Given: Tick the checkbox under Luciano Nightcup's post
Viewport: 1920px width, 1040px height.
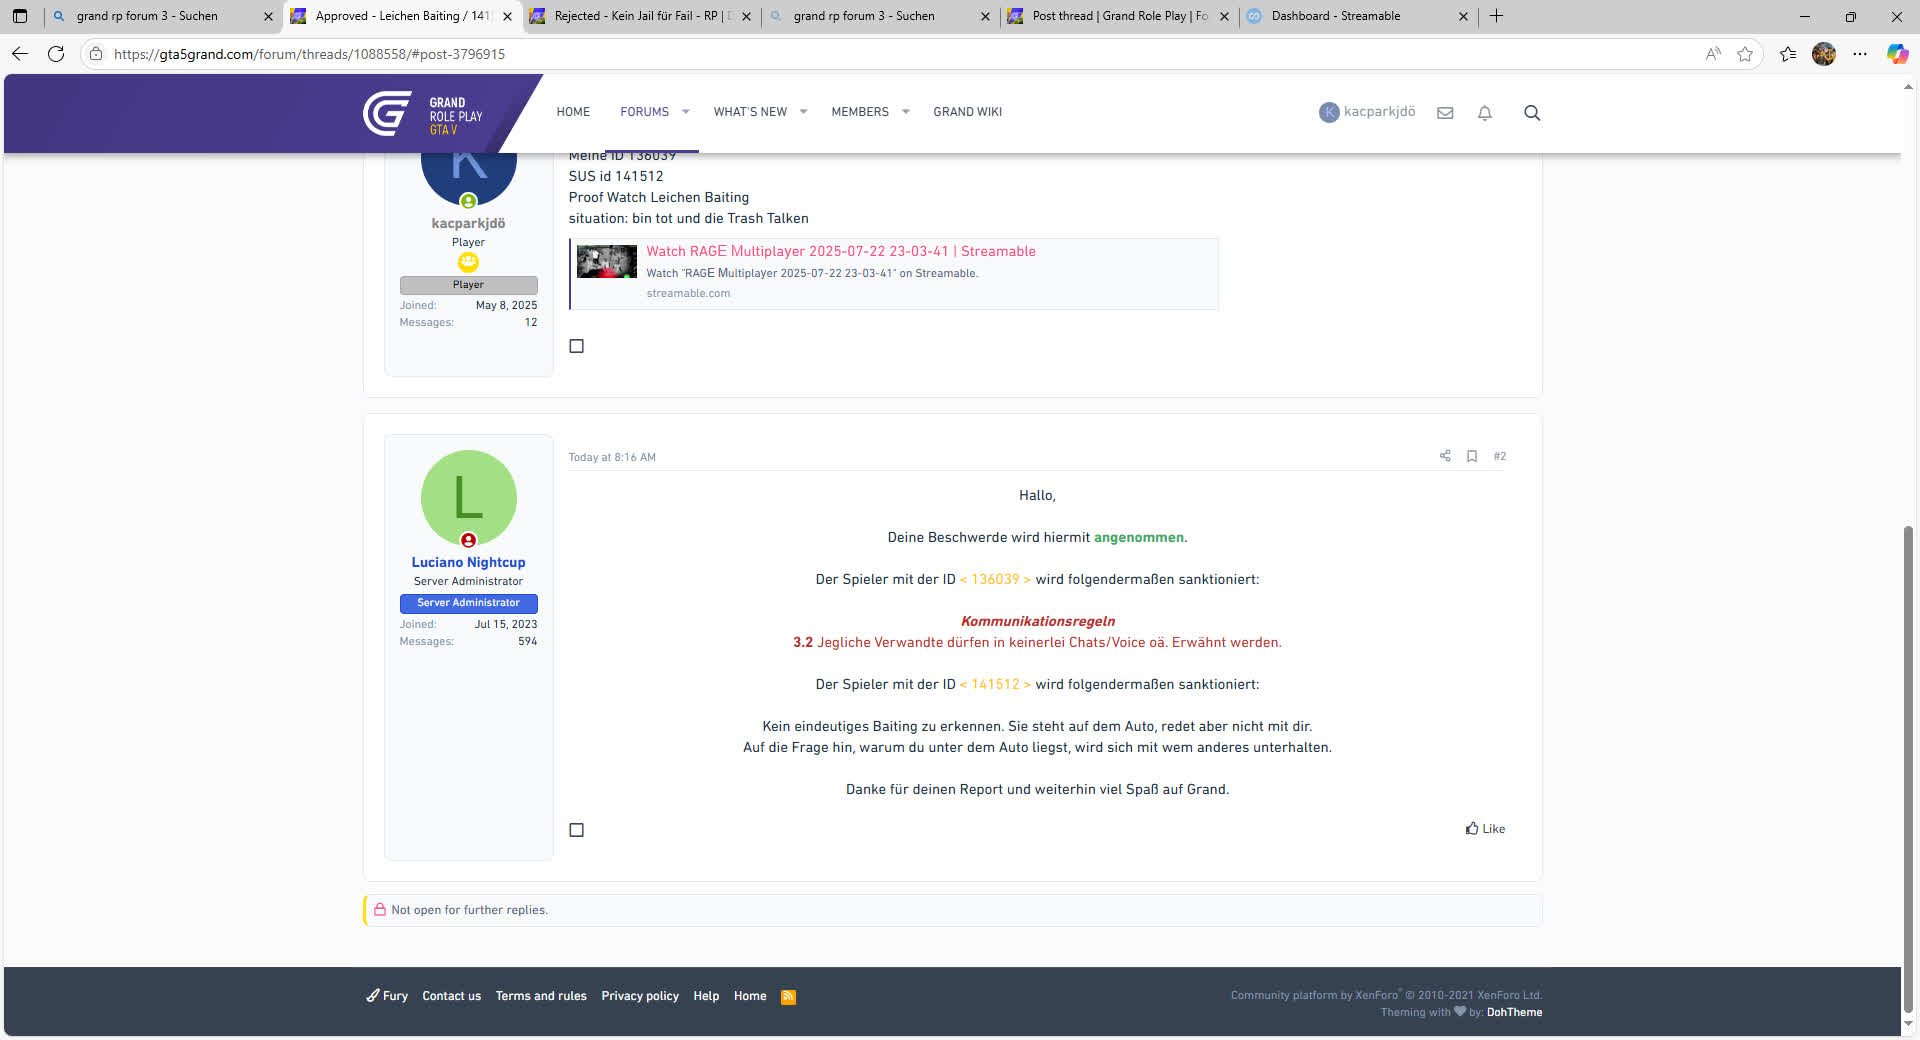Looking at the screenshot, I should point(577,830).
